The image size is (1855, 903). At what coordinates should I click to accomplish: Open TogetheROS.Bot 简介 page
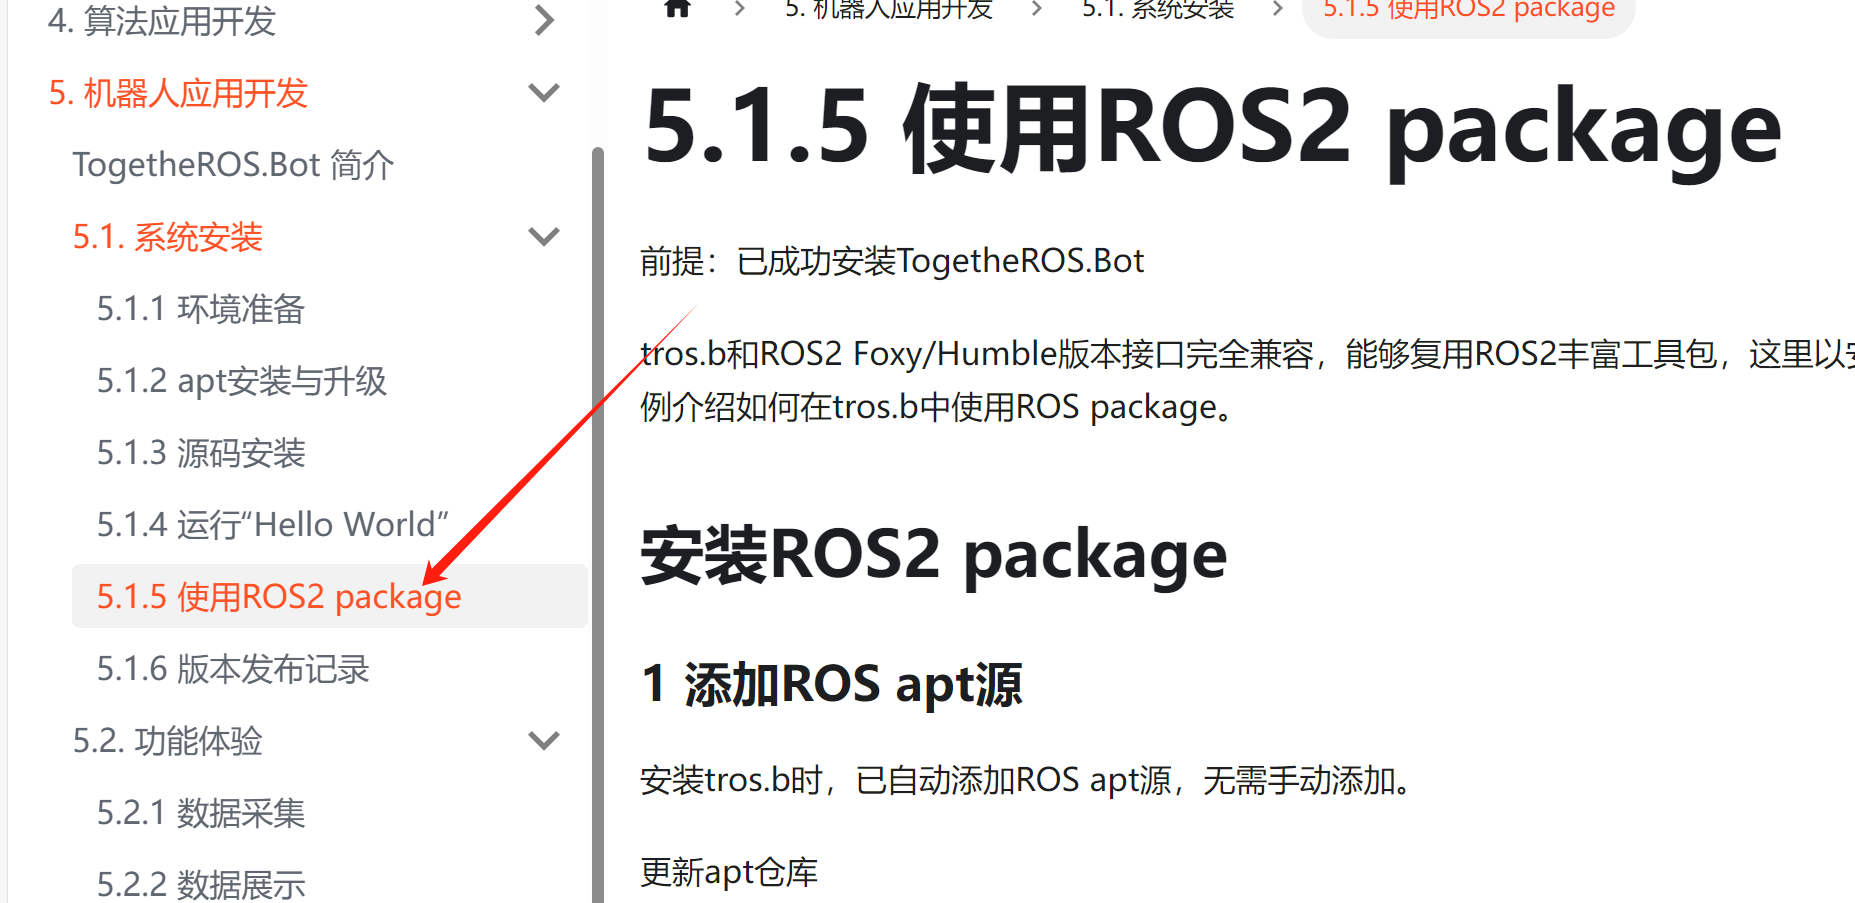click(233, 164)
